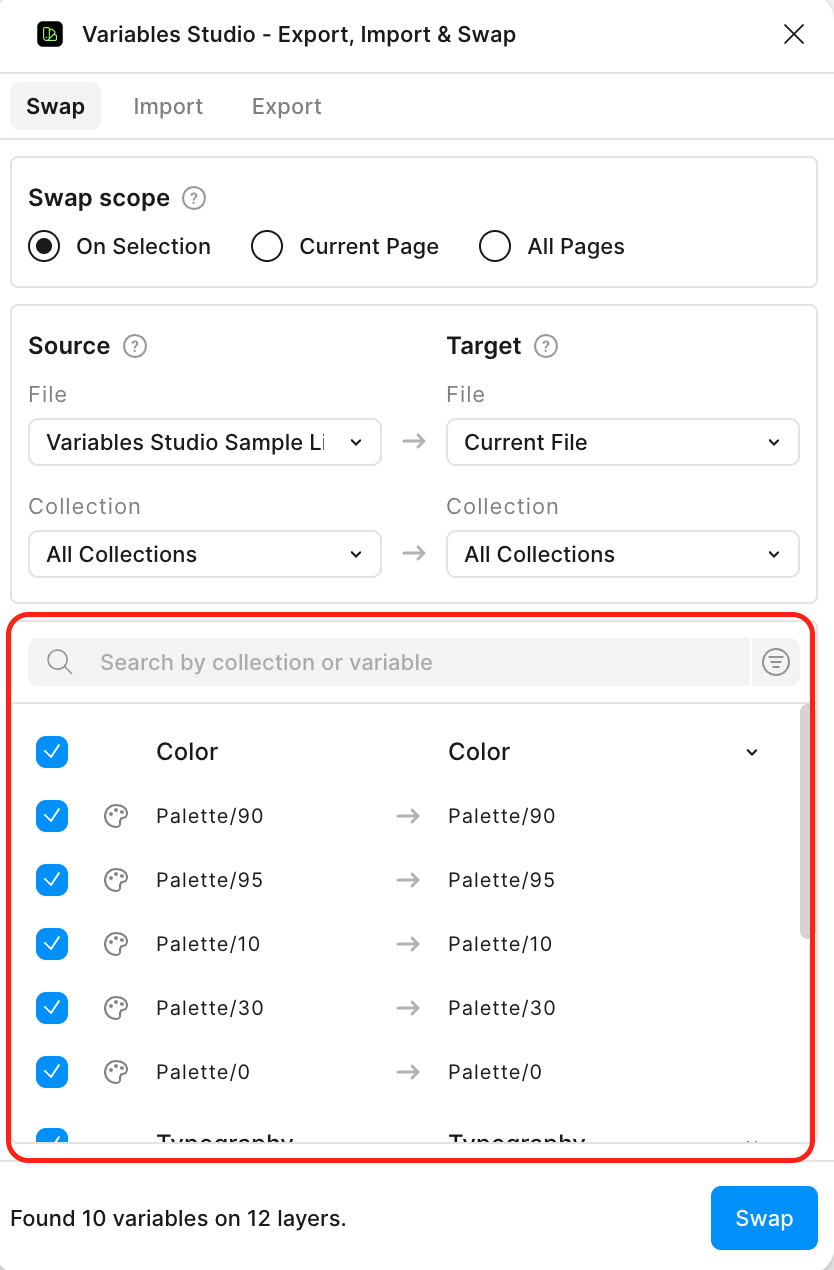Open the source File dropdown
Image resolution: width=834 pixels, height=1270 pixels.
click(x=204, y=442)
